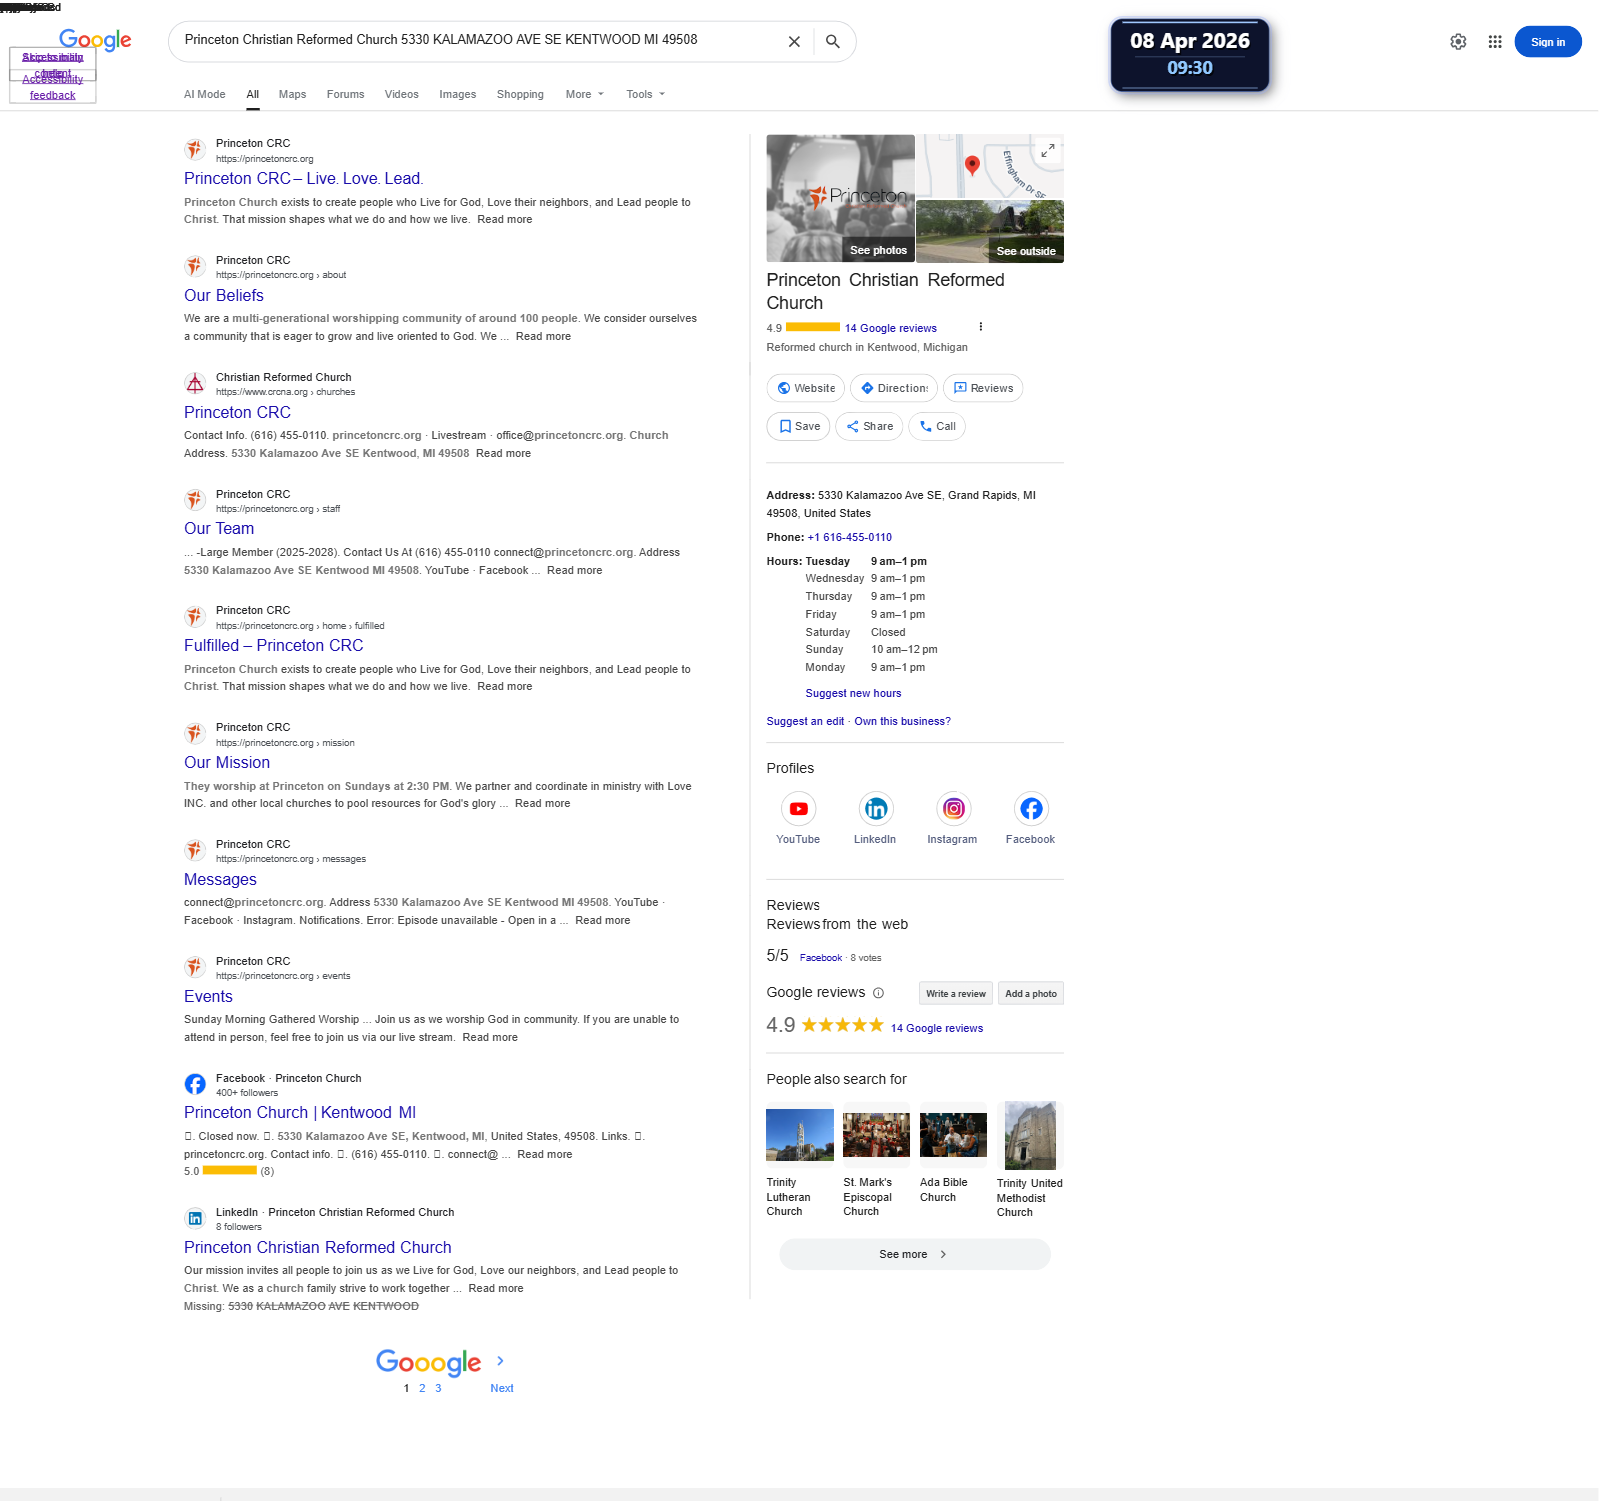Open the Instagram profile icon
The width and height of the screenshot is (1610, 1501).
tap(954, 809)
